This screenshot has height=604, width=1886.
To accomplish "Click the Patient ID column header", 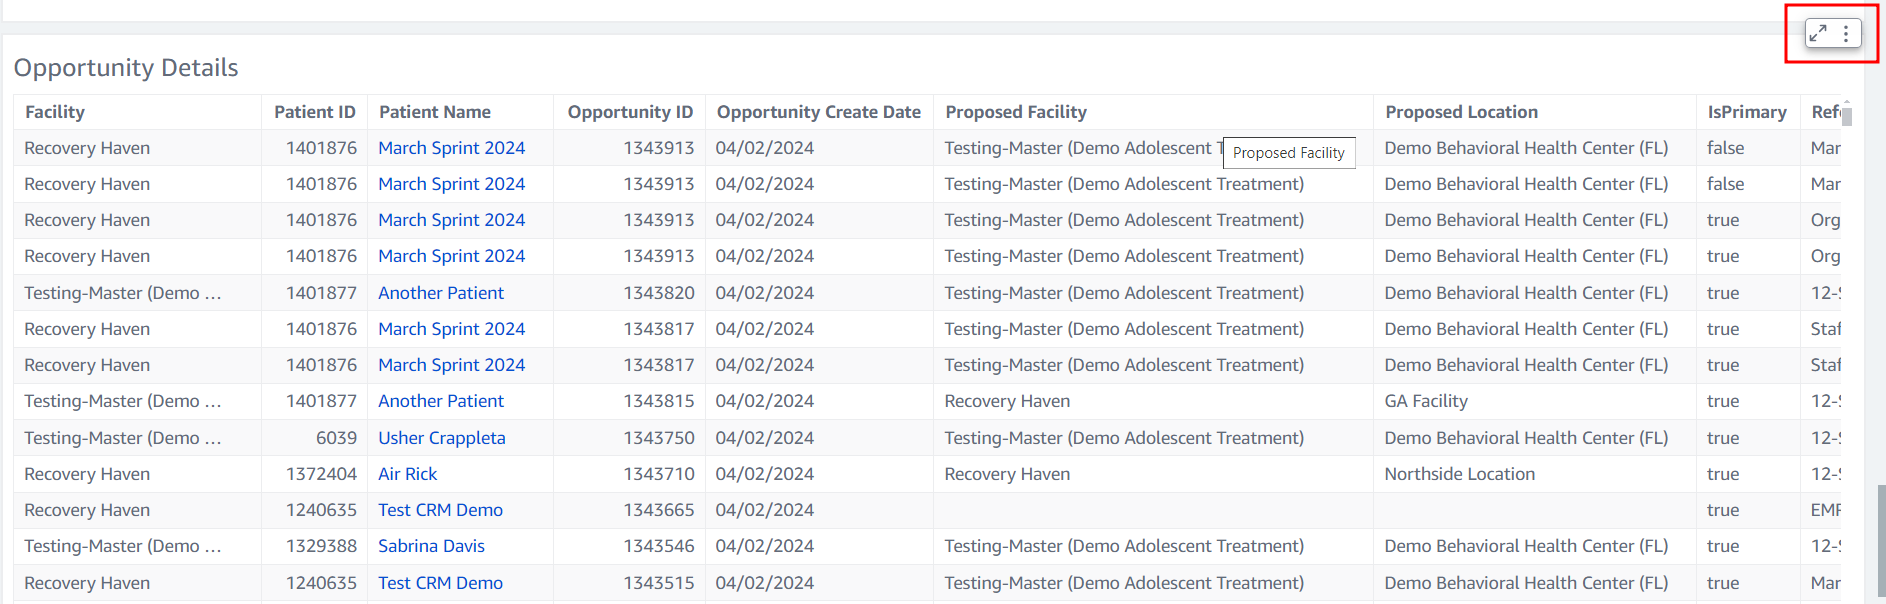I will 314,112.
